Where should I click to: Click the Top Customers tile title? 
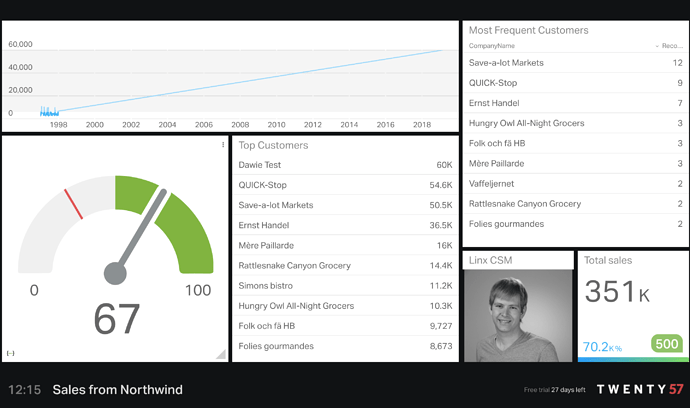point(273,145)
